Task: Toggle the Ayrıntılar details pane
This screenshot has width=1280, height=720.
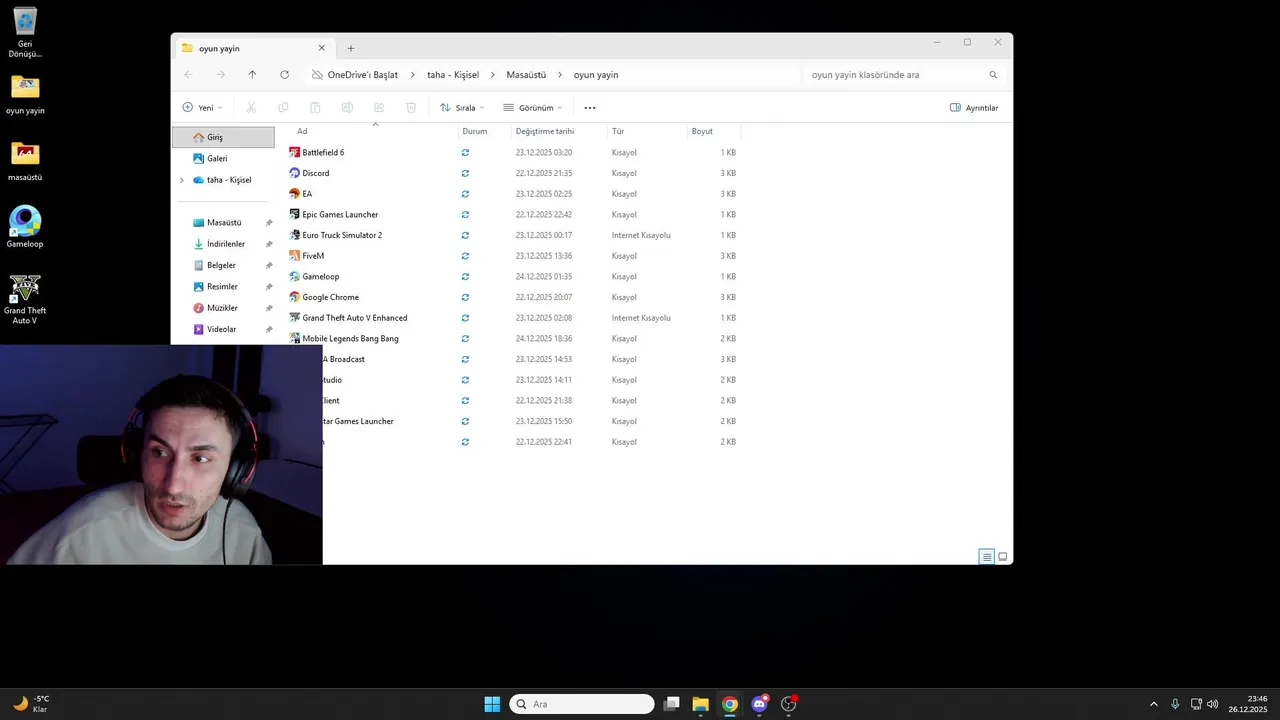Action: [974, 108]
